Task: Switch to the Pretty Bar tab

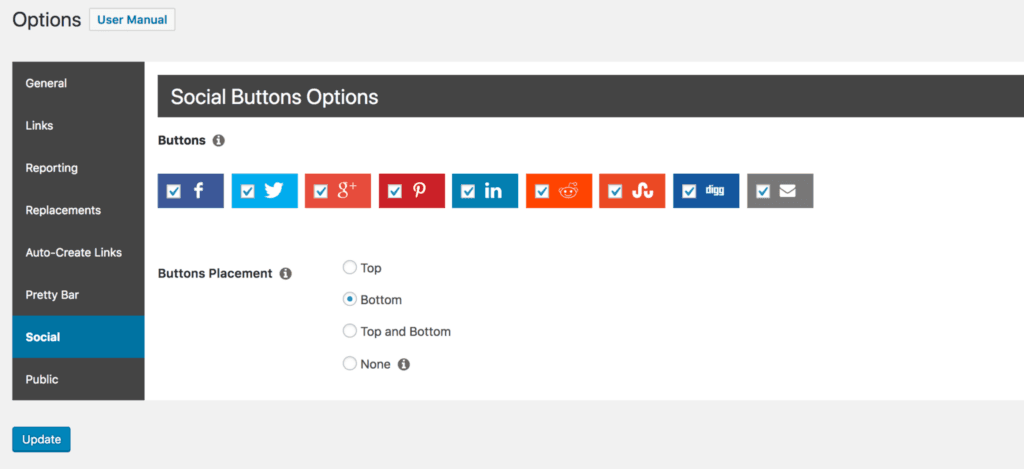Action: [52, 295]
